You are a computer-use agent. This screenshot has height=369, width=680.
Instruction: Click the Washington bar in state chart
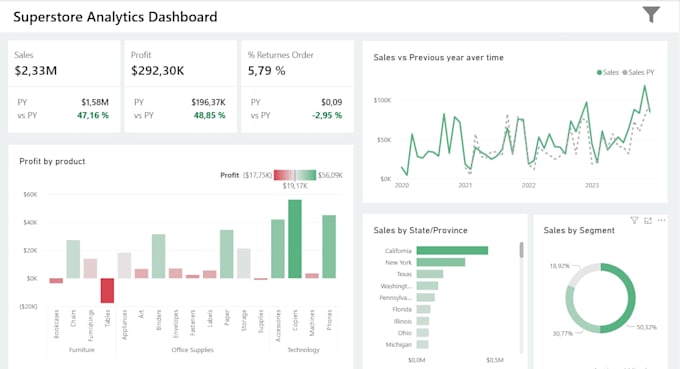click(x=427, y=286)
